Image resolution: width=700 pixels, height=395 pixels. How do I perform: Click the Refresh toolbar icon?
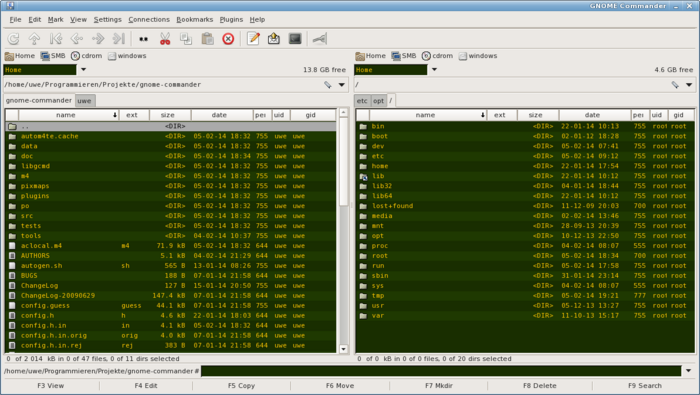[13, 39]
